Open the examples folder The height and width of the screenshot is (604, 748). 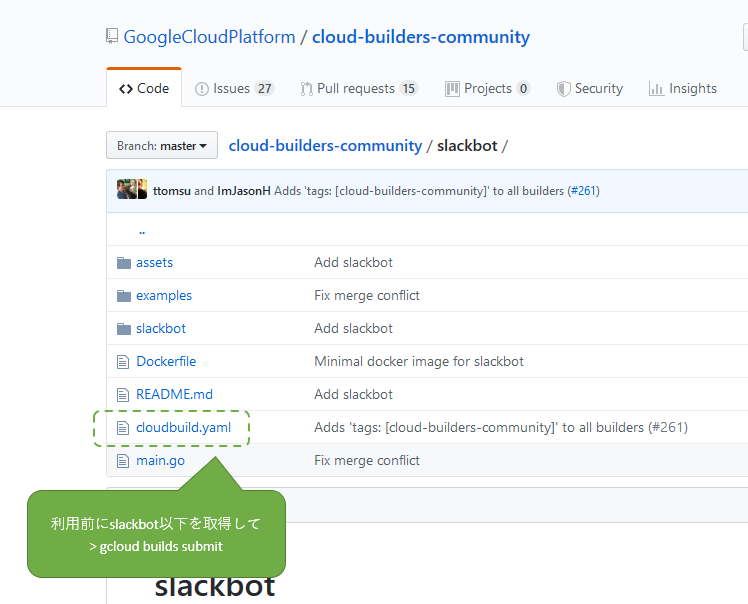tap(164, 296)
